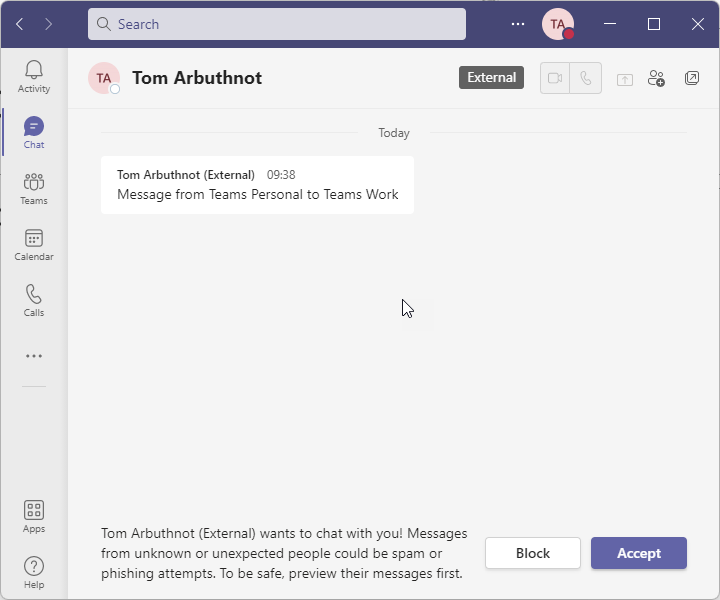Open the Help menu
Viewport: 720px width, 600px height.
pos(34,572)
